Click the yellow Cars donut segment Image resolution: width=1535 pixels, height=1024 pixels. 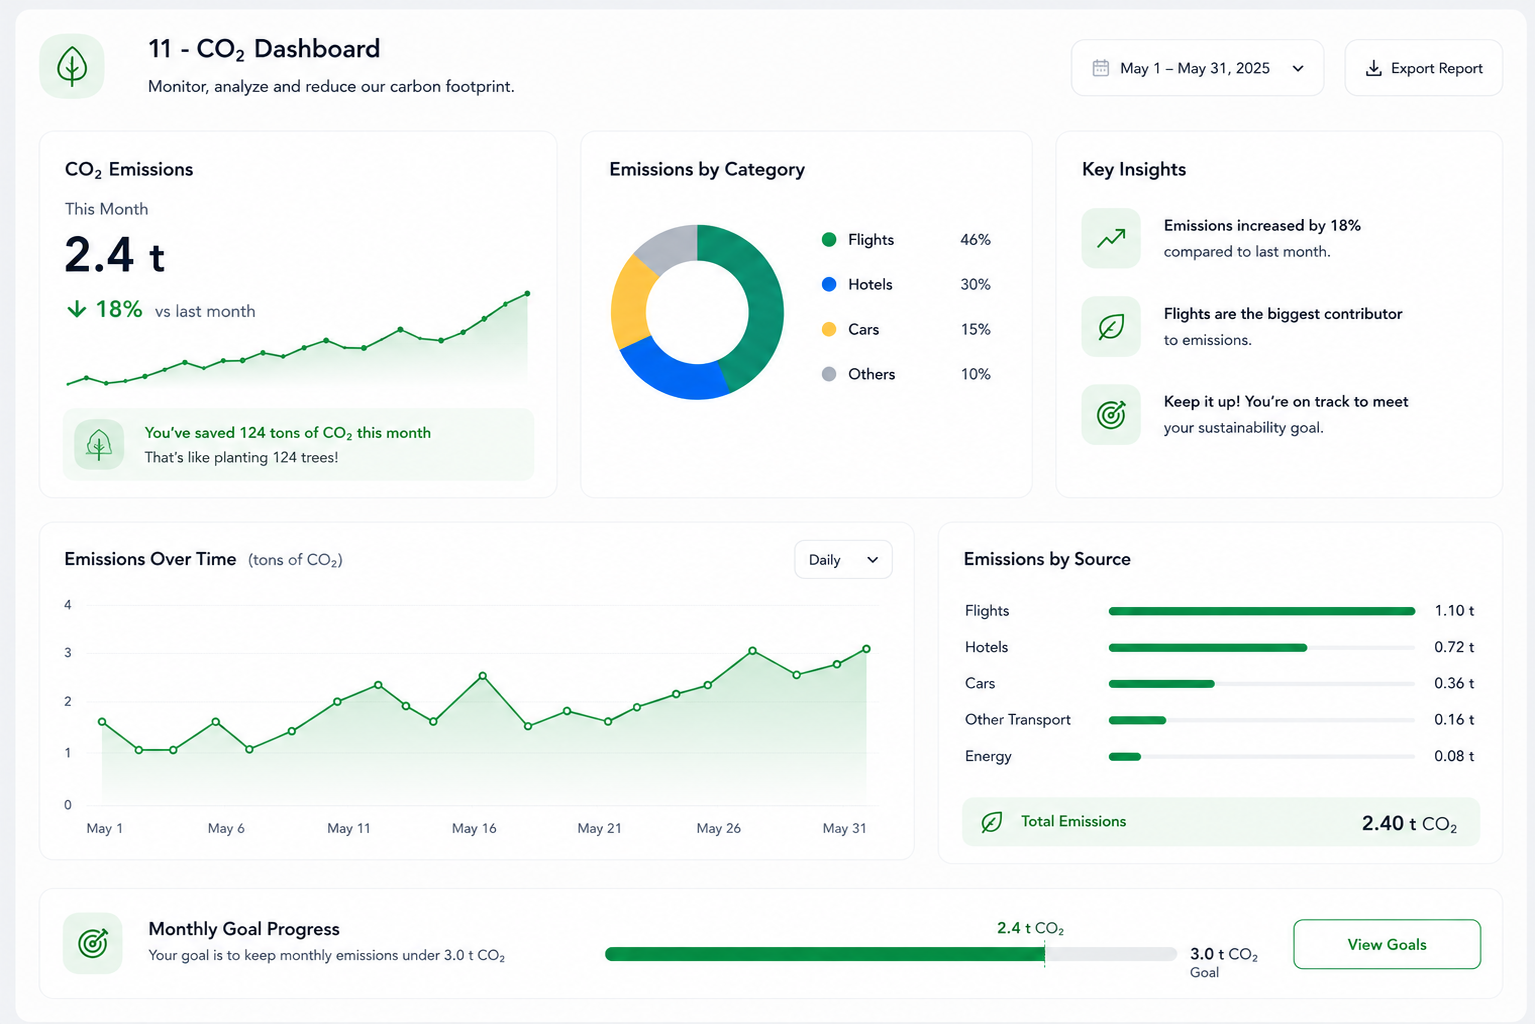(x=629, y=302)
